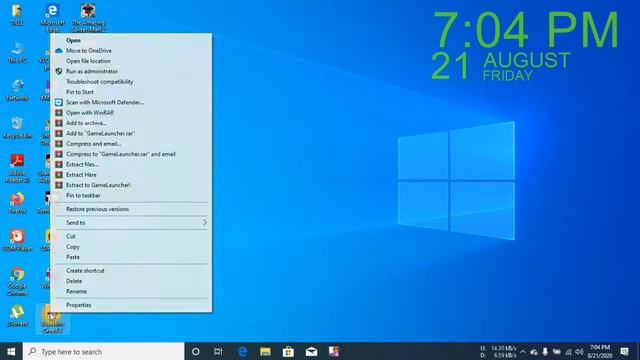
Task: Choose Run as administrator
Action: coord(131,71)
